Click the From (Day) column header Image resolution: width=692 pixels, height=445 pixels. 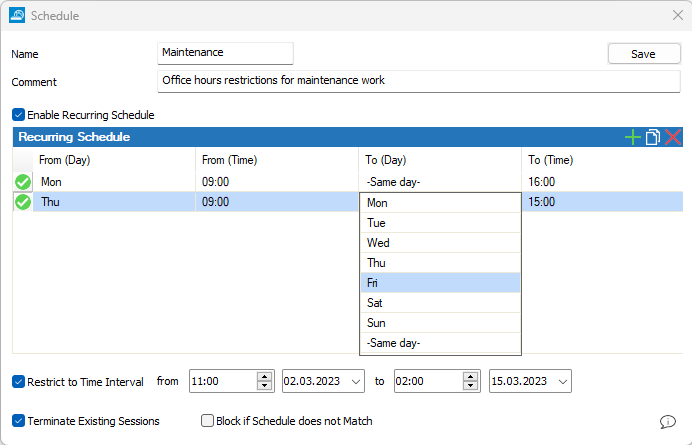click(x=114, y=160)
